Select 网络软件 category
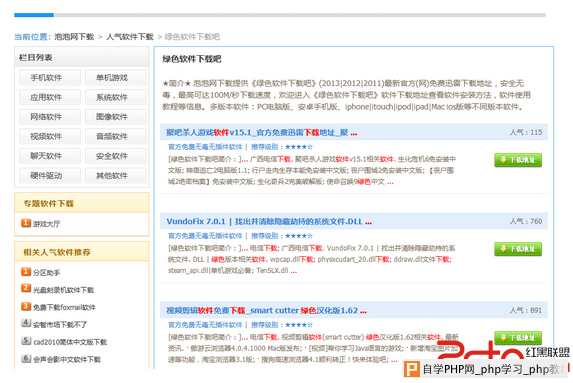The image size is (573, 383). pos(50,117)
